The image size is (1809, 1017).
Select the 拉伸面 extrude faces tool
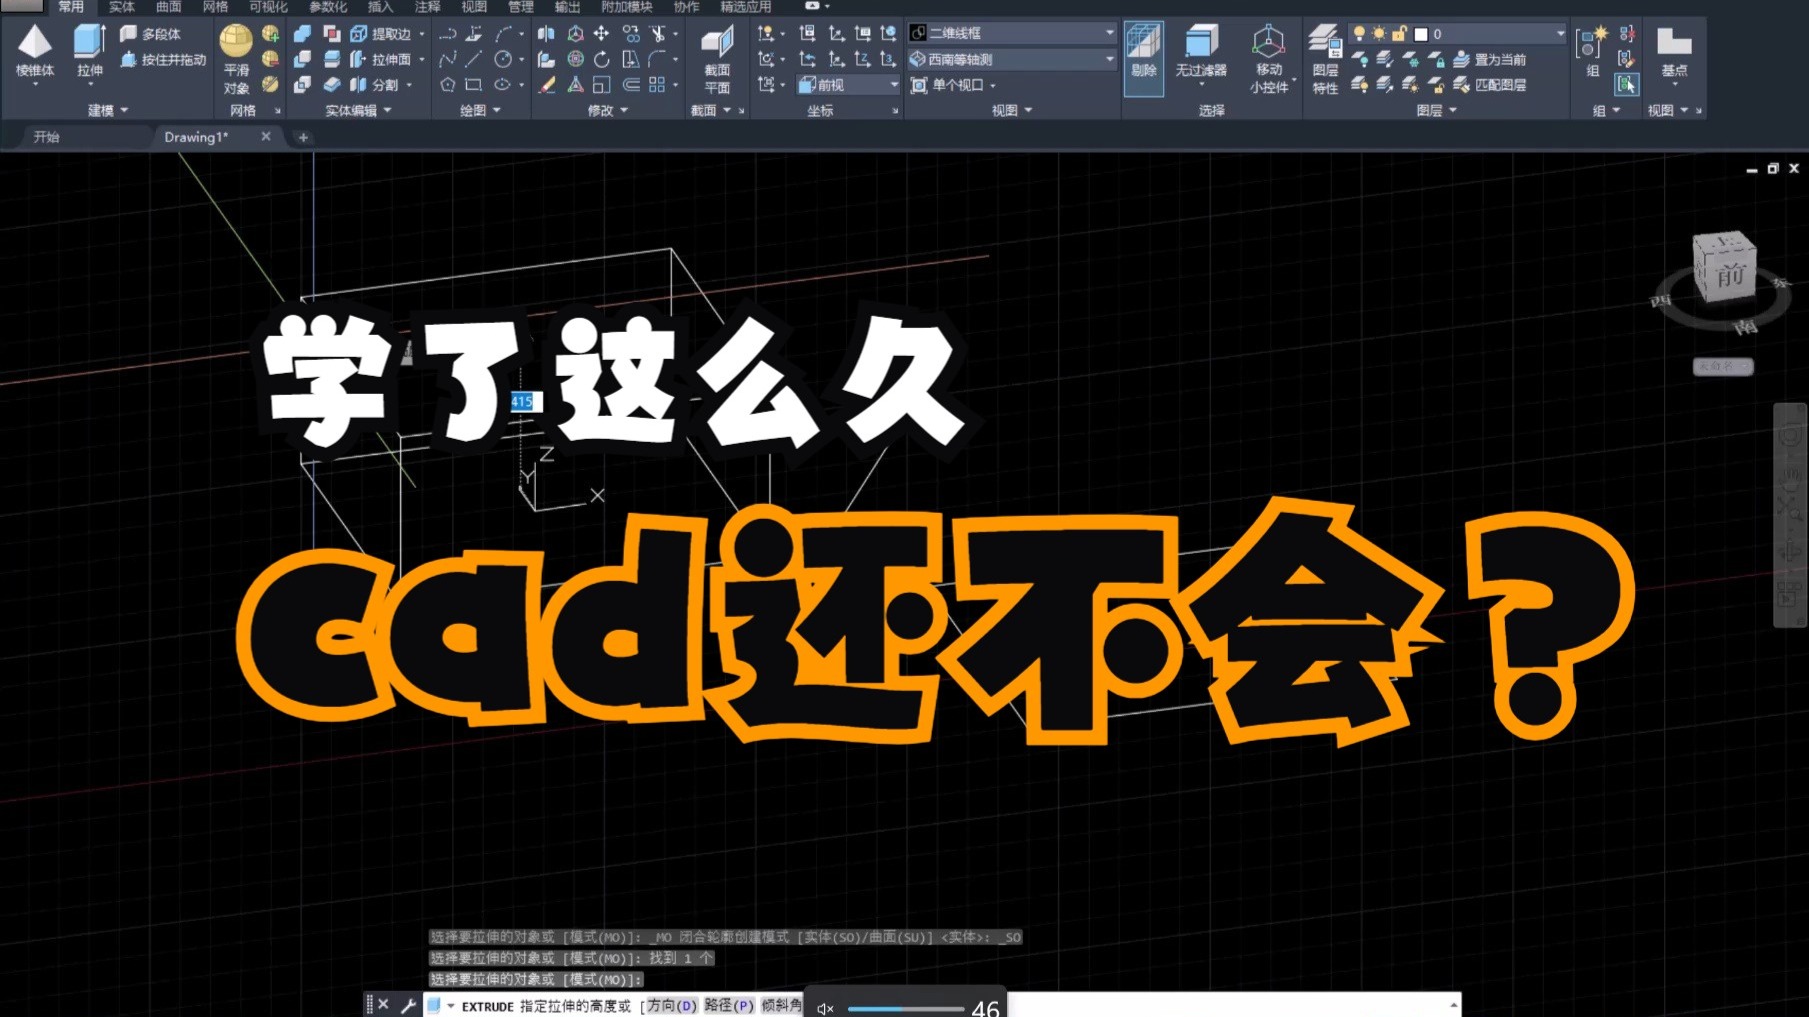click(380, 60)
